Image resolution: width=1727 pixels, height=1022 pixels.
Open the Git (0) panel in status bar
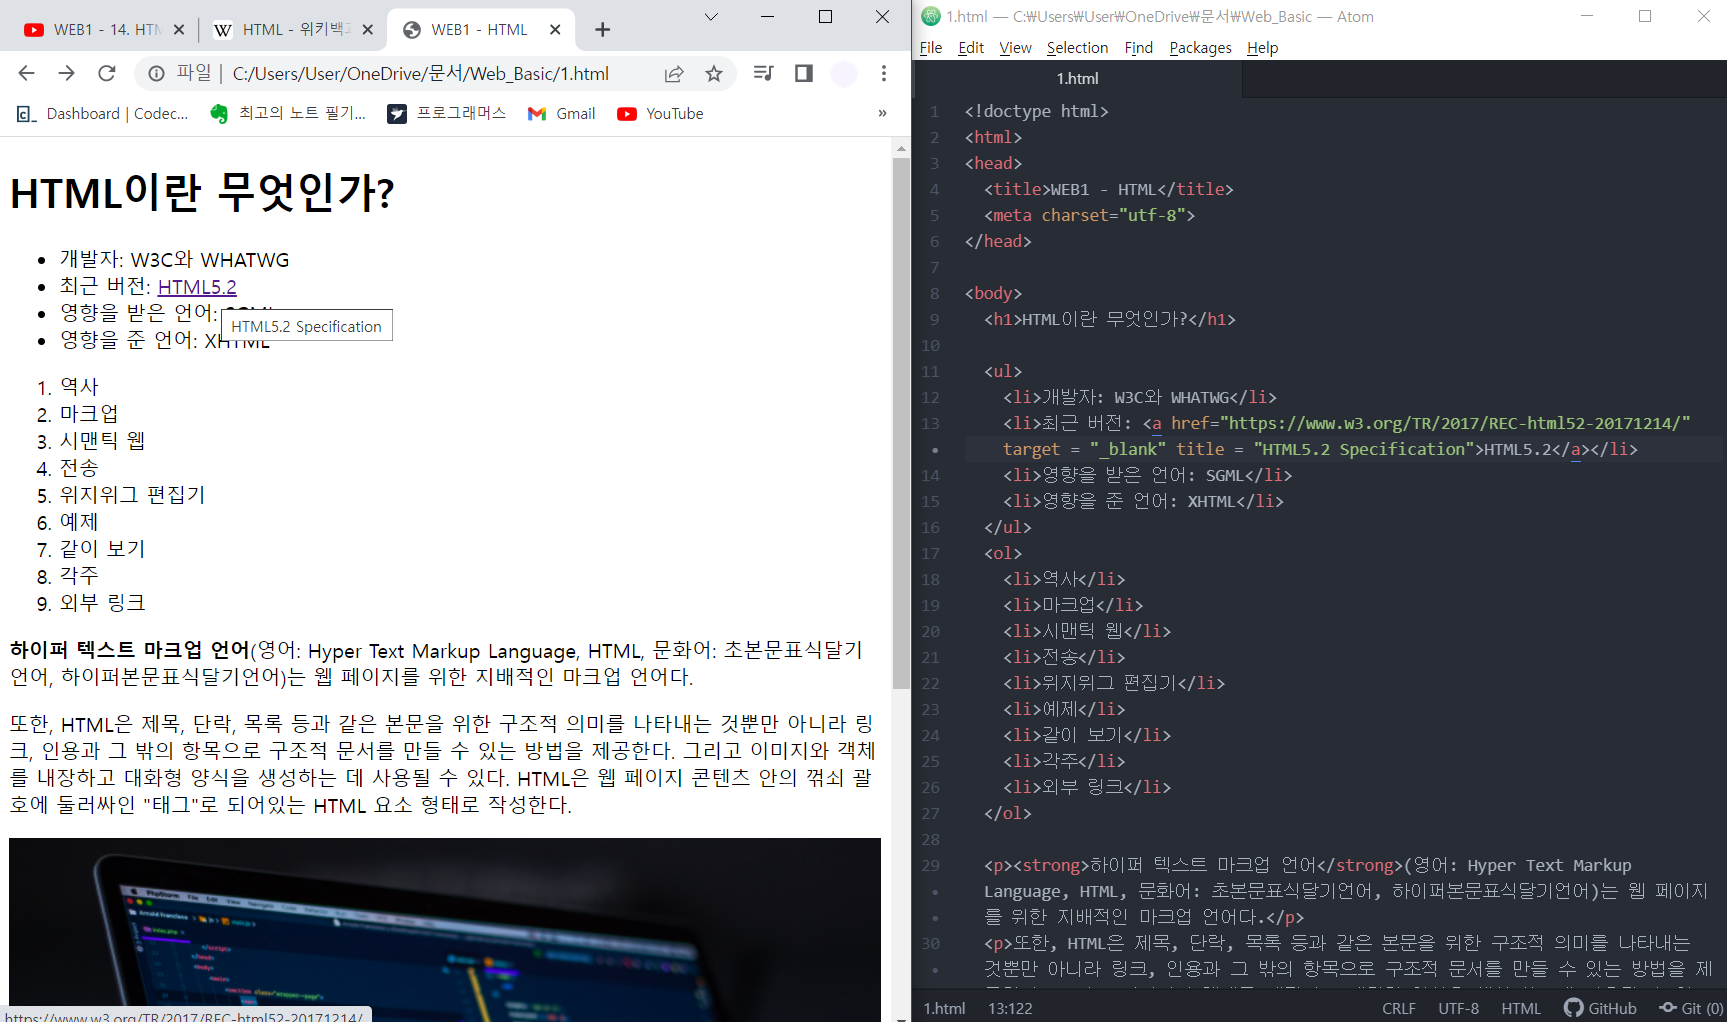pos(1691,1008)
